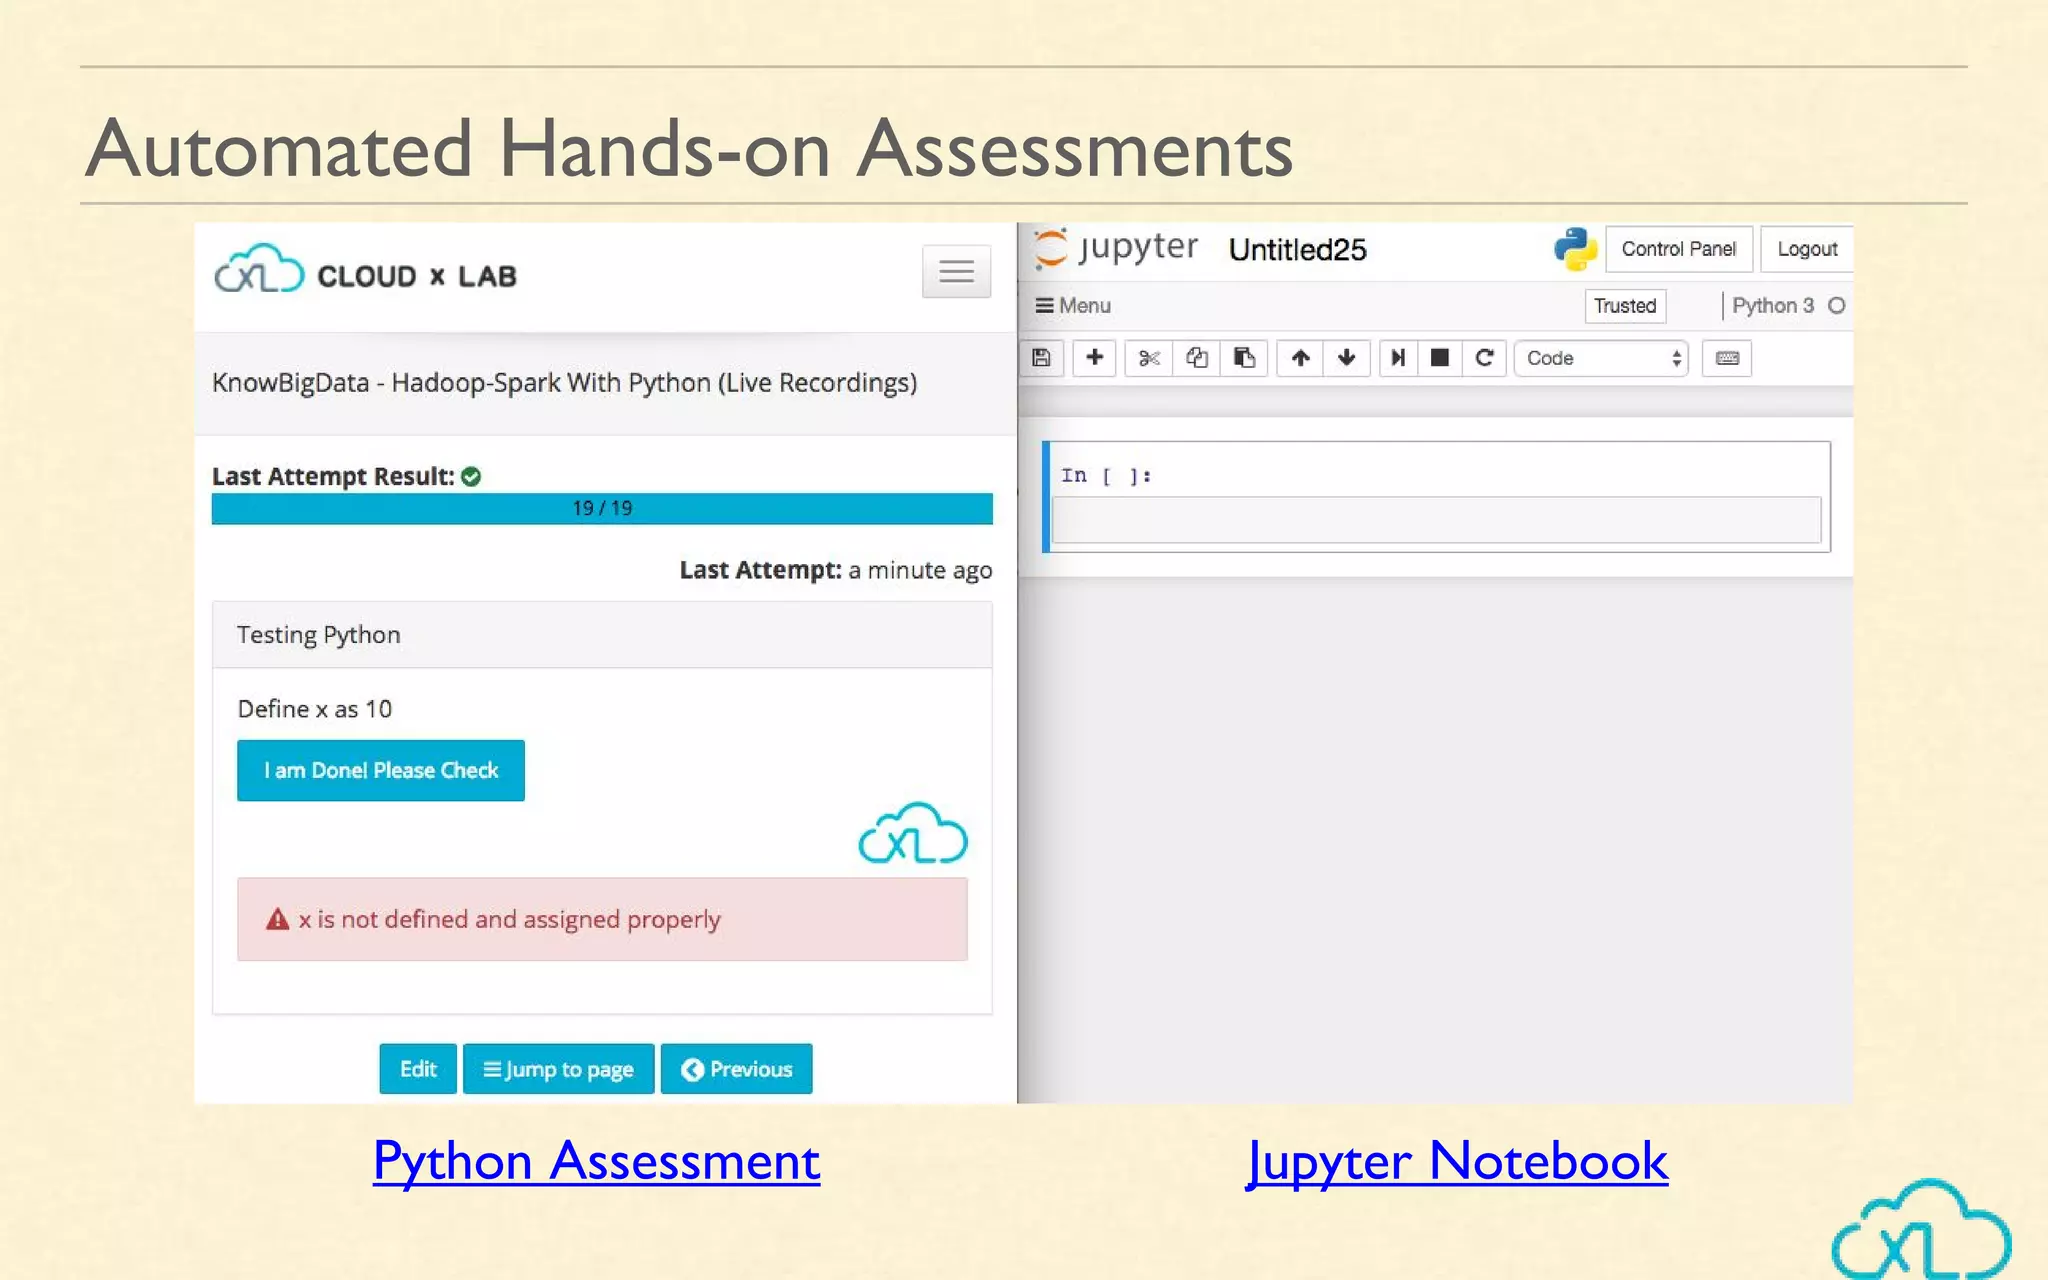This screenshot has width=2048, height=1280.
Task: Click the Testing Python heading
Action: point(319,635)
